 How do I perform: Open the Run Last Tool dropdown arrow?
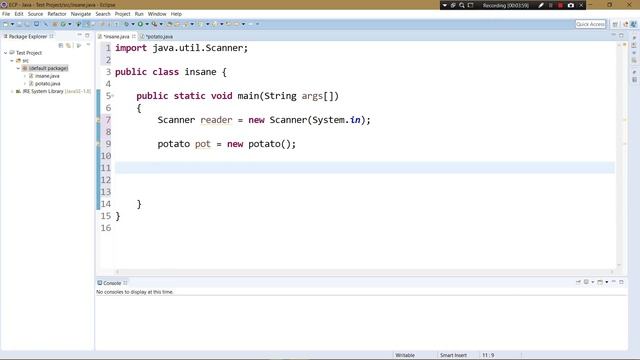click(x=161, y=24)
